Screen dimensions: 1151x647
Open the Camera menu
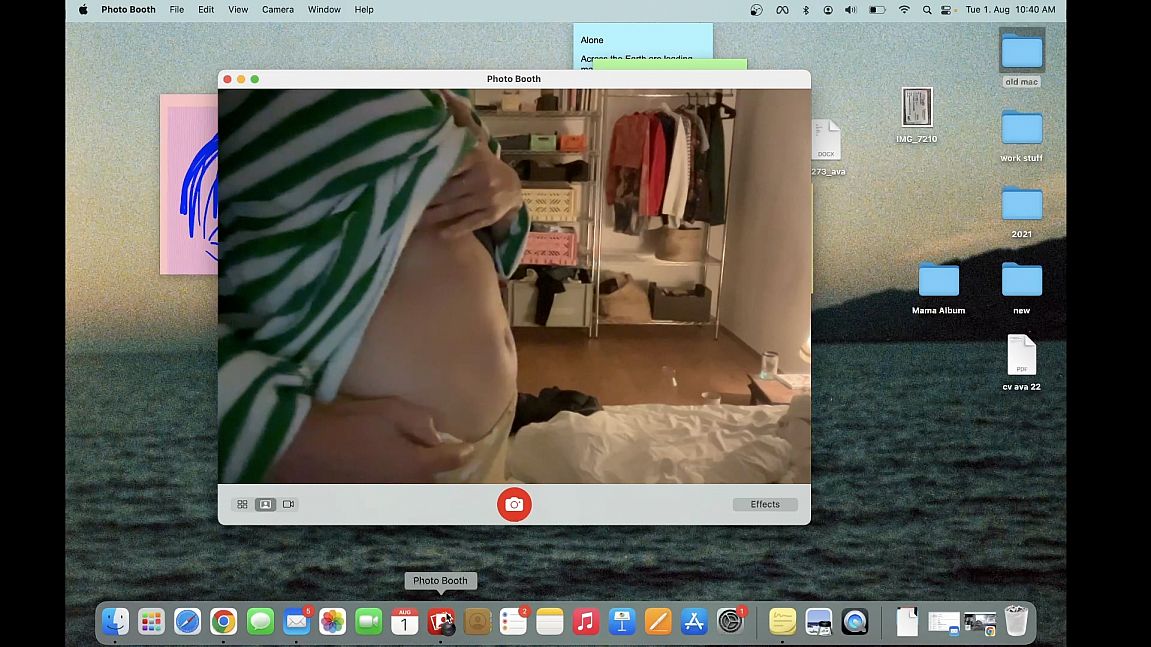point(278,10)
